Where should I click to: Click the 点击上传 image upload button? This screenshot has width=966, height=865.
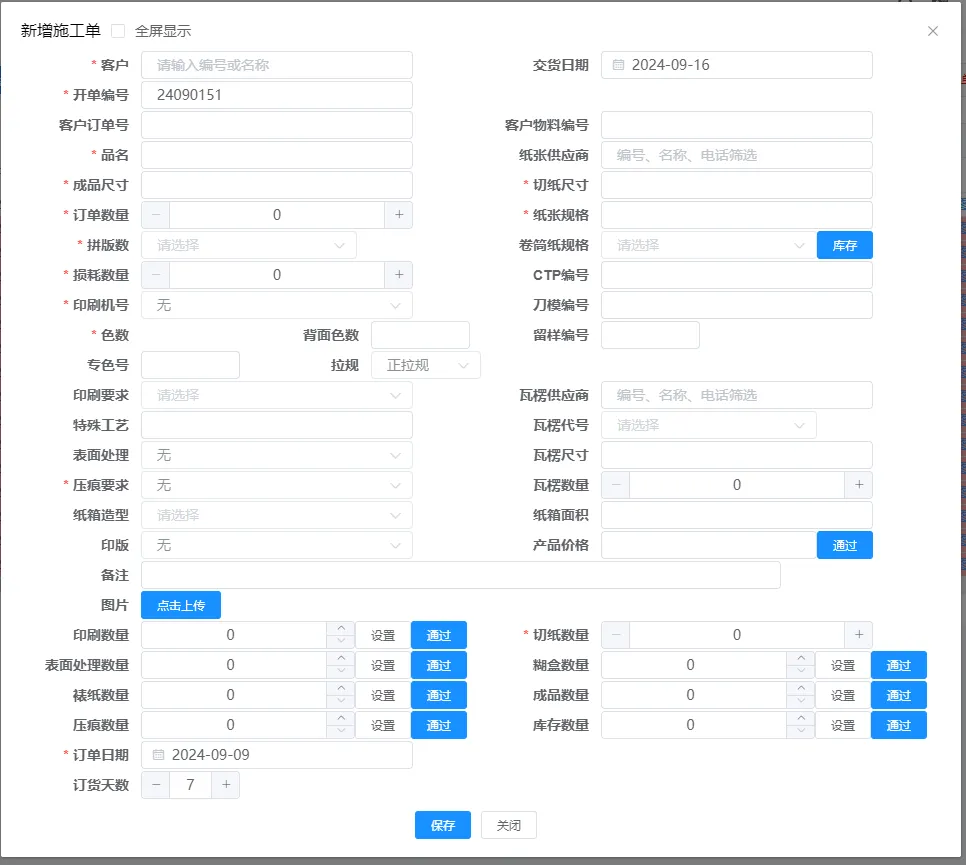coord(181,605)
